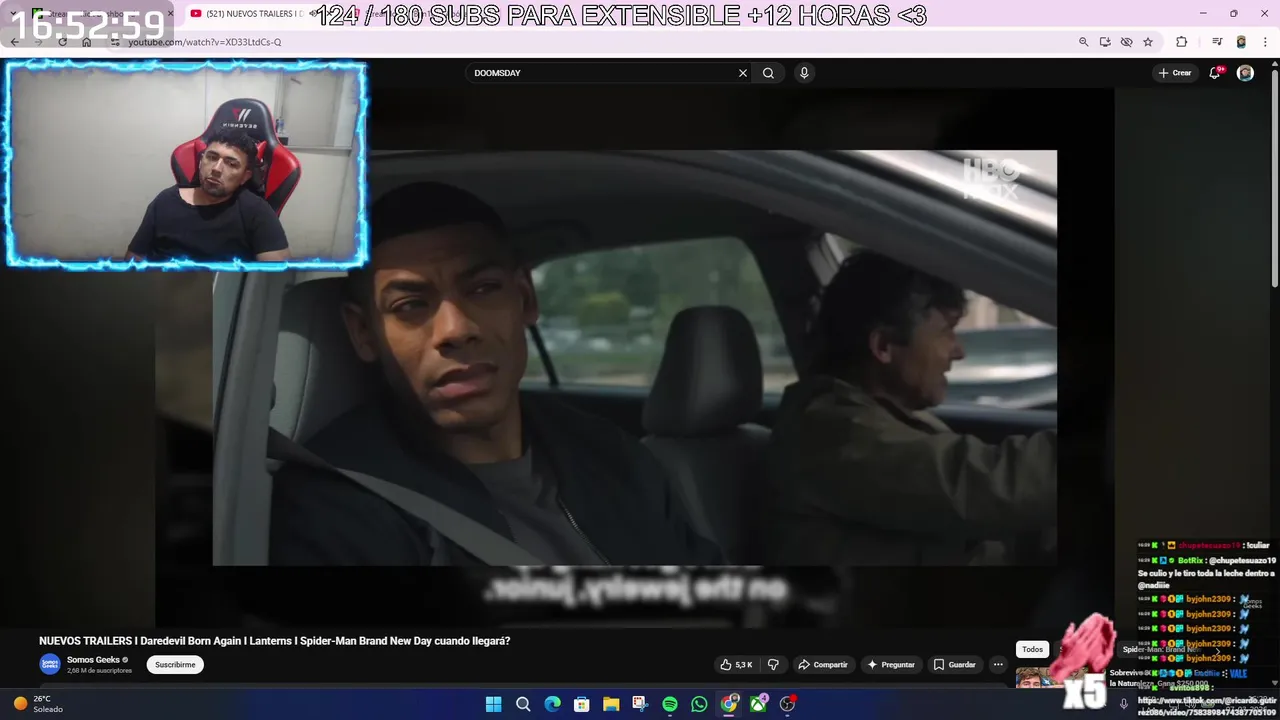Click the install app icon in address bar
The image size is (1280, 720).
point(1105,42)
